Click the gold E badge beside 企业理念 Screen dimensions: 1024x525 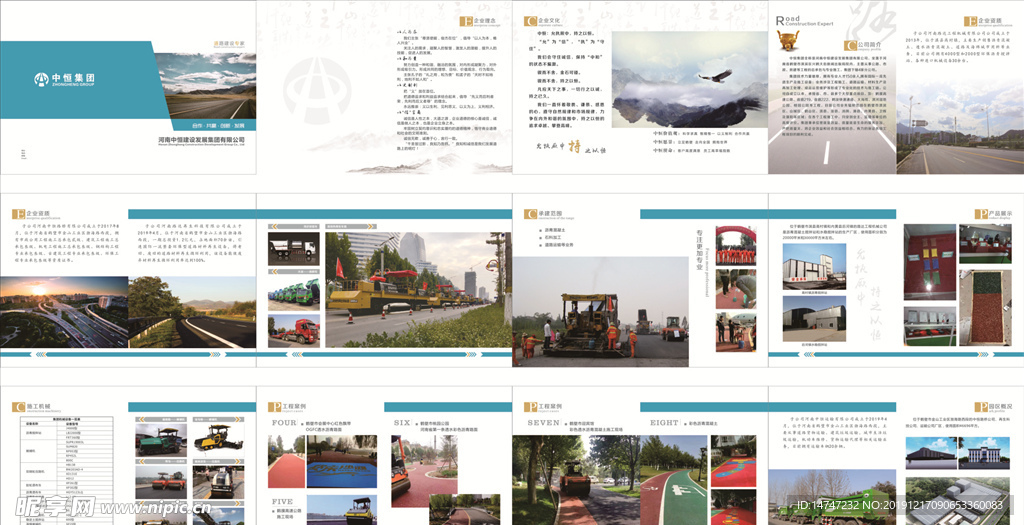tap(466, 22)
